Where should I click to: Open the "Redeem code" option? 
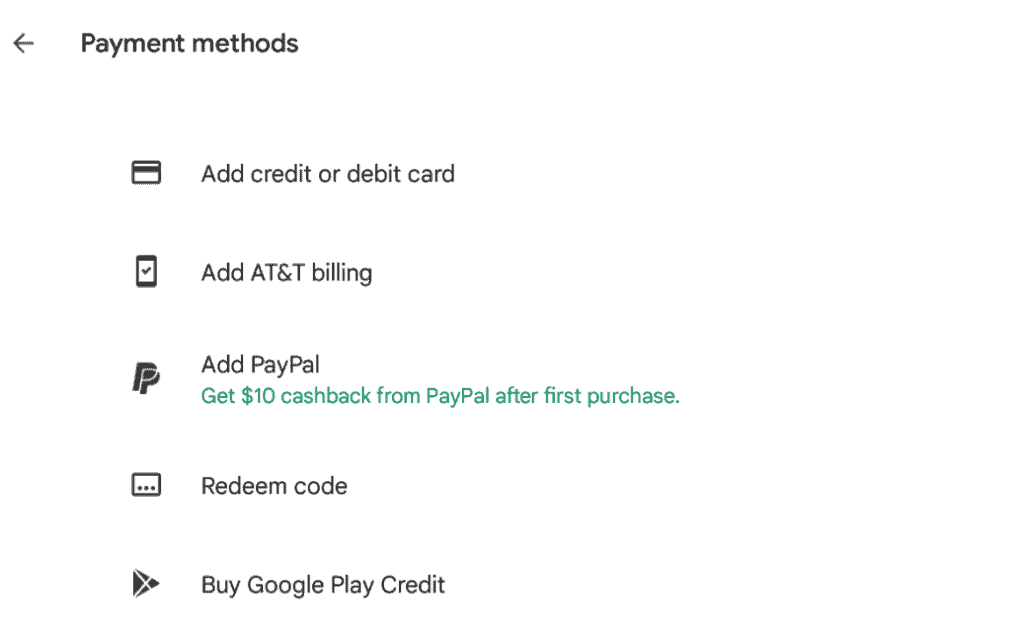[274, 486]
